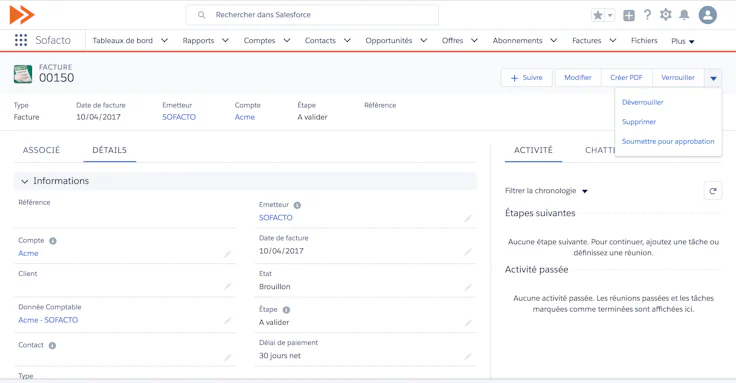736x383 pixels.
Task: Click info icon next to Compte
Action: click(53, 241)
